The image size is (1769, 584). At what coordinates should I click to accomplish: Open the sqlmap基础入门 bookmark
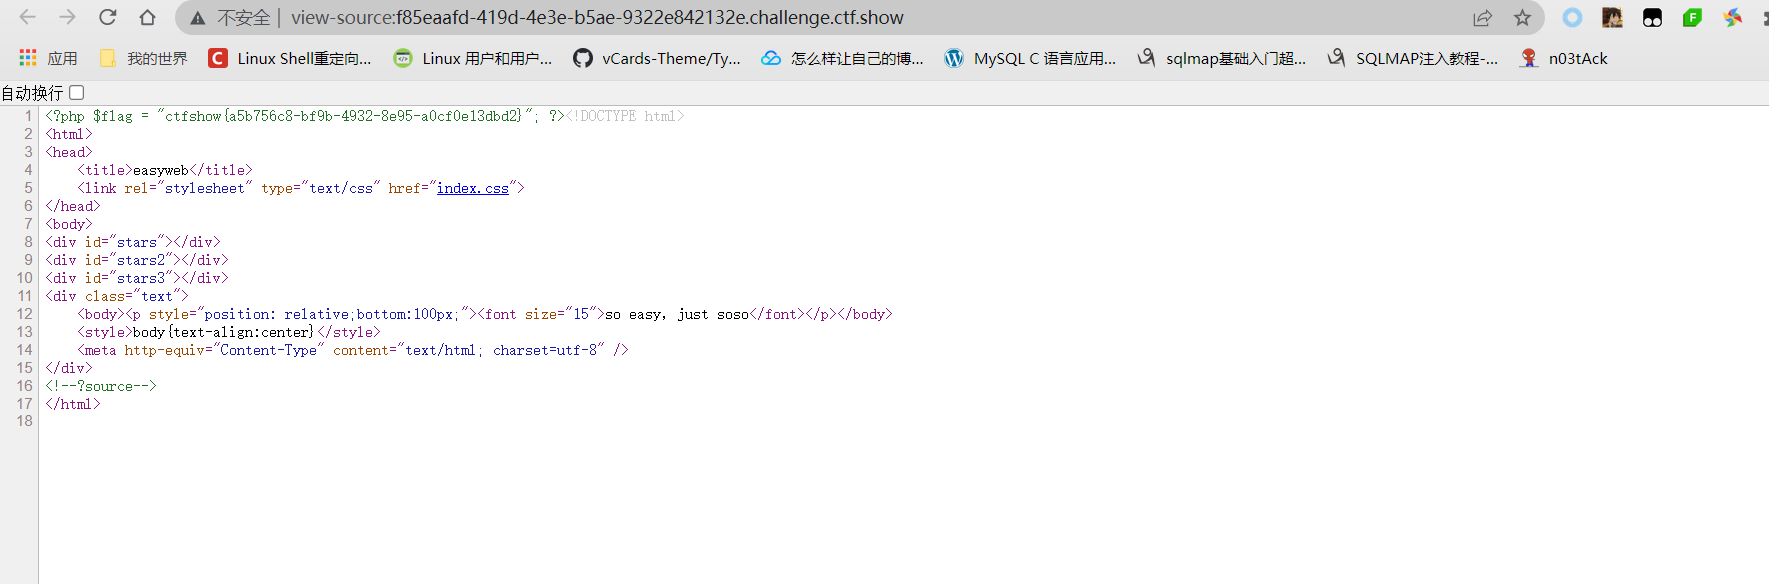pos(1221,58)
